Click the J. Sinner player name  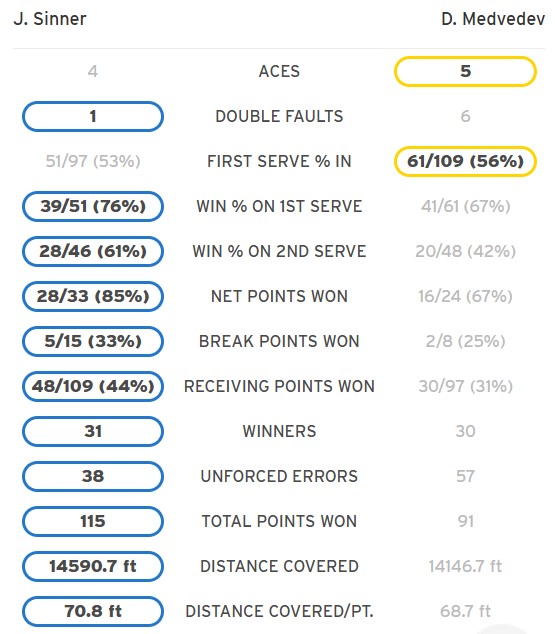pyautogui.click(x=50, y=19)
